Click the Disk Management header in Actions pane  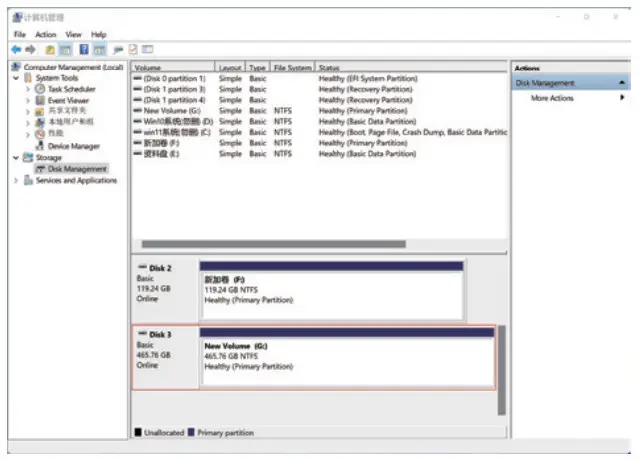click(571, 83)
